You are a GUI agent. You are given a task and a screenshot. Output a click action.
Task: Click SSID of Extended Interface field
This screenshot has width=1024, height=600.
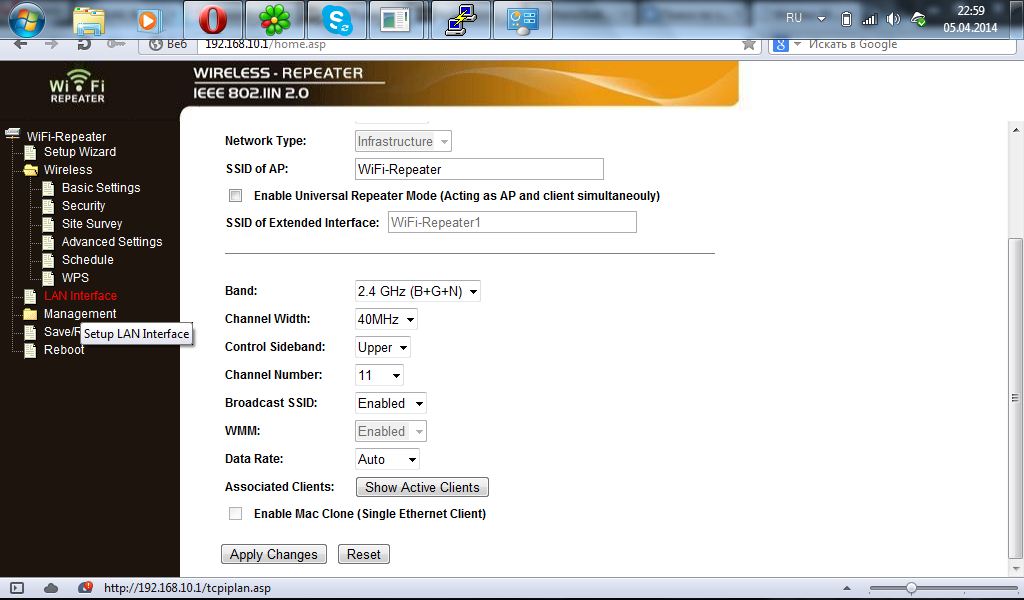click(512, 222)
